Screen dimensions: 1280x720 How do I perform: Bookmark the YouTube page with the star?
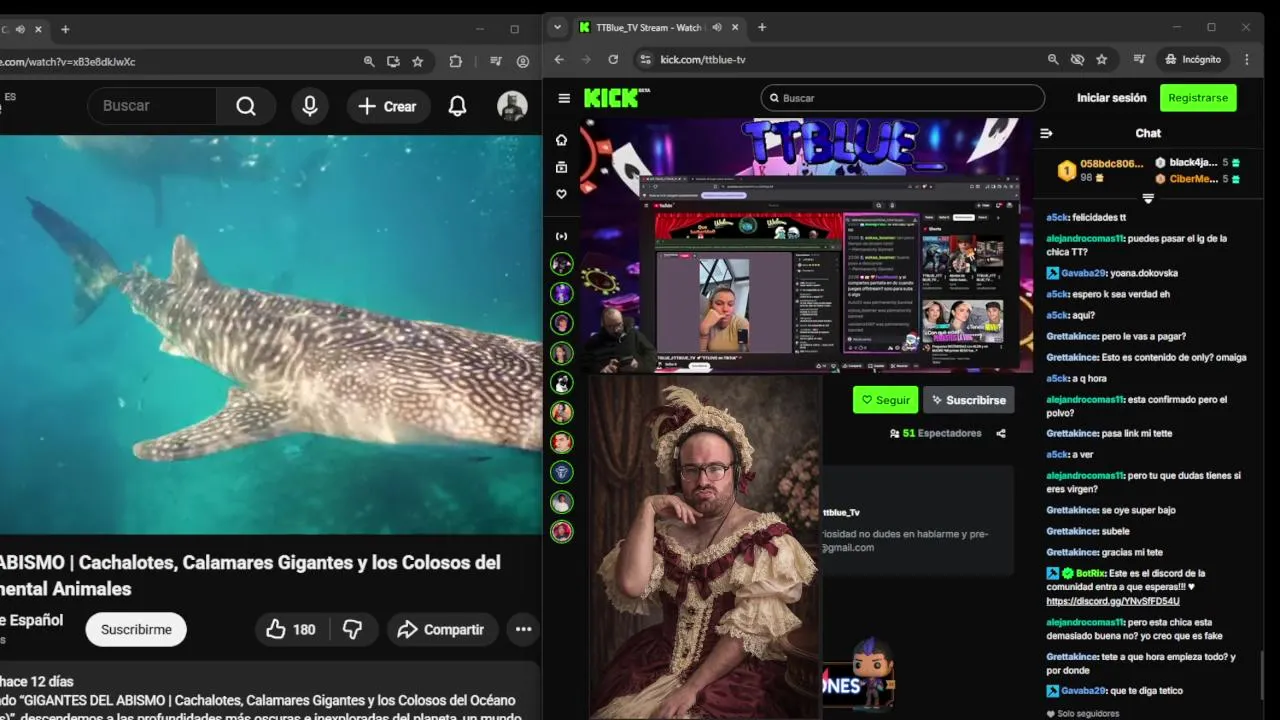coord(418,62)
